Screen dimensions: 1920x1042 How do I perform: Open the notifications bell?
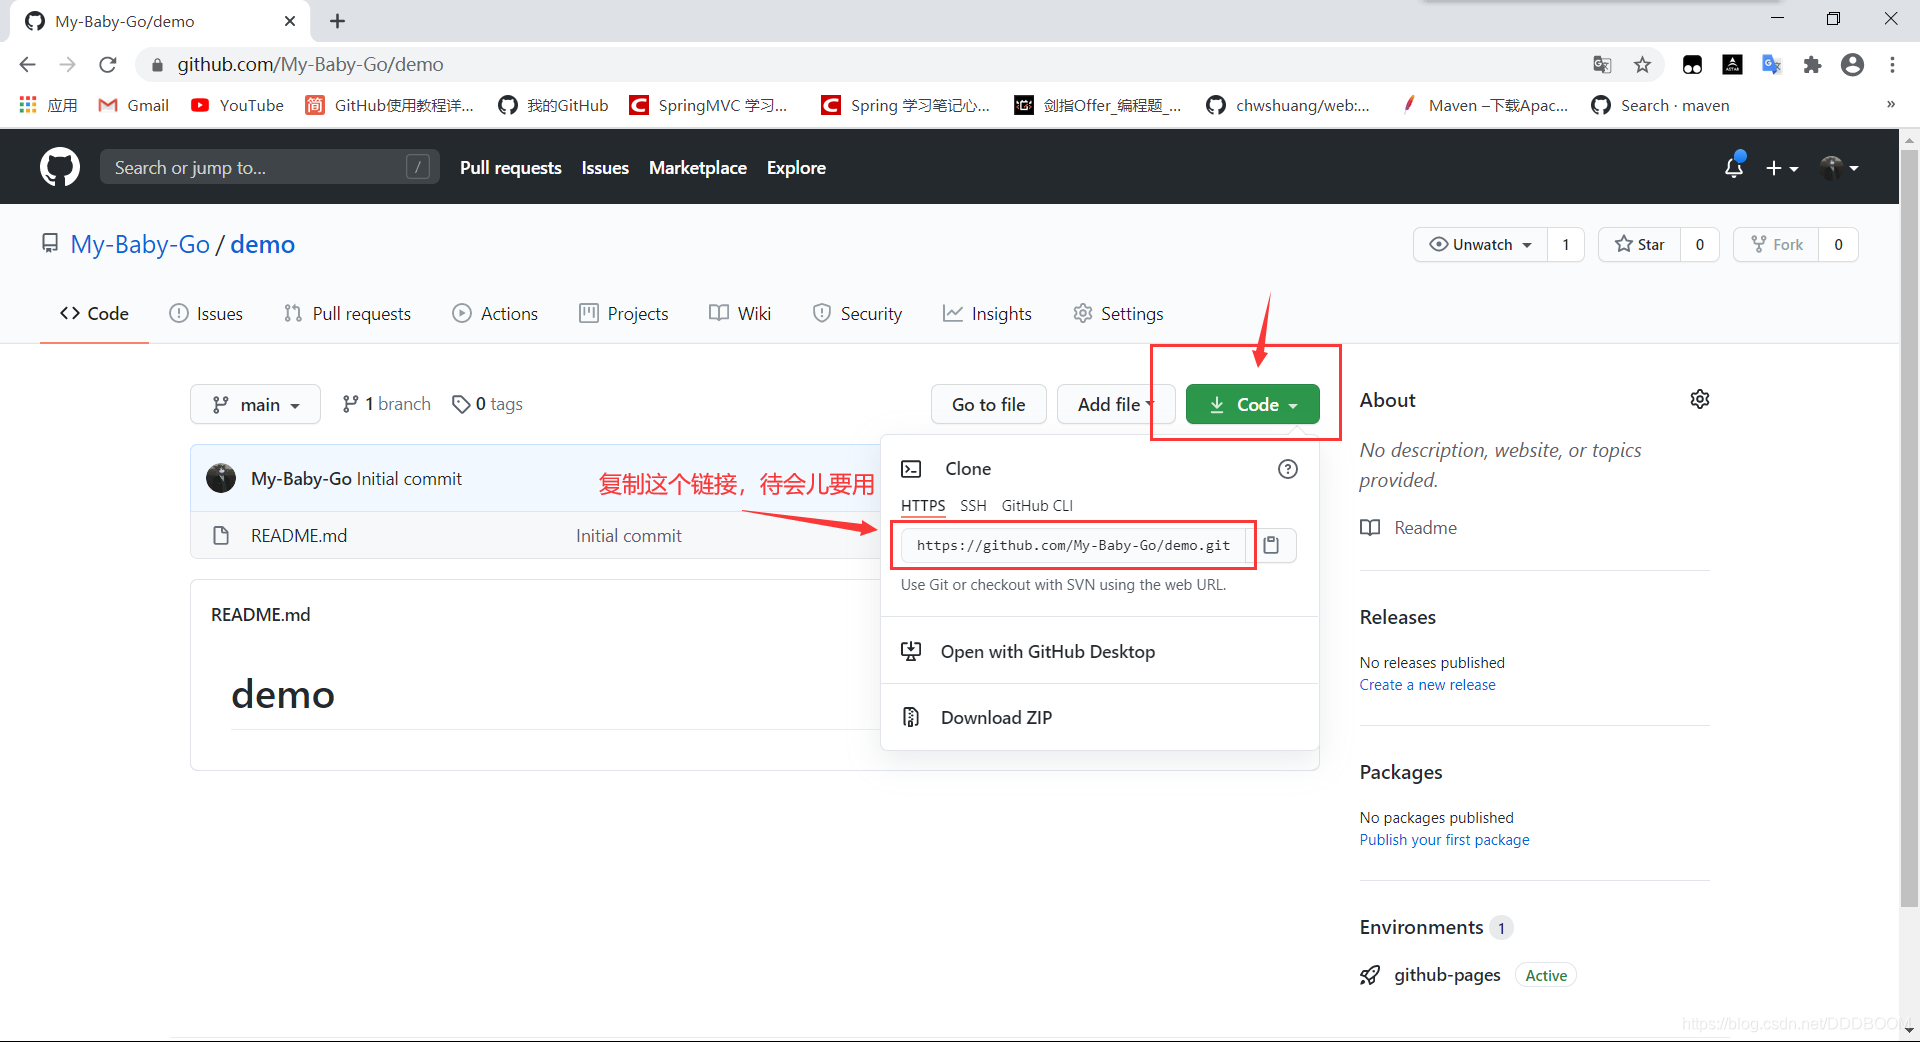(1734, 167)
